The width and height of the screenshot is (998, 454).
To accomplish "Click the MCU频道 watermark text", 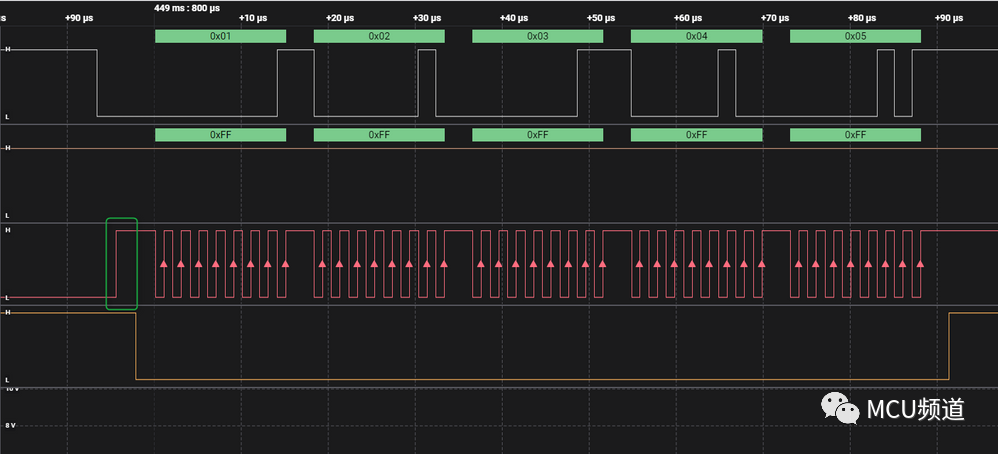I will click(x=914, y=409).
